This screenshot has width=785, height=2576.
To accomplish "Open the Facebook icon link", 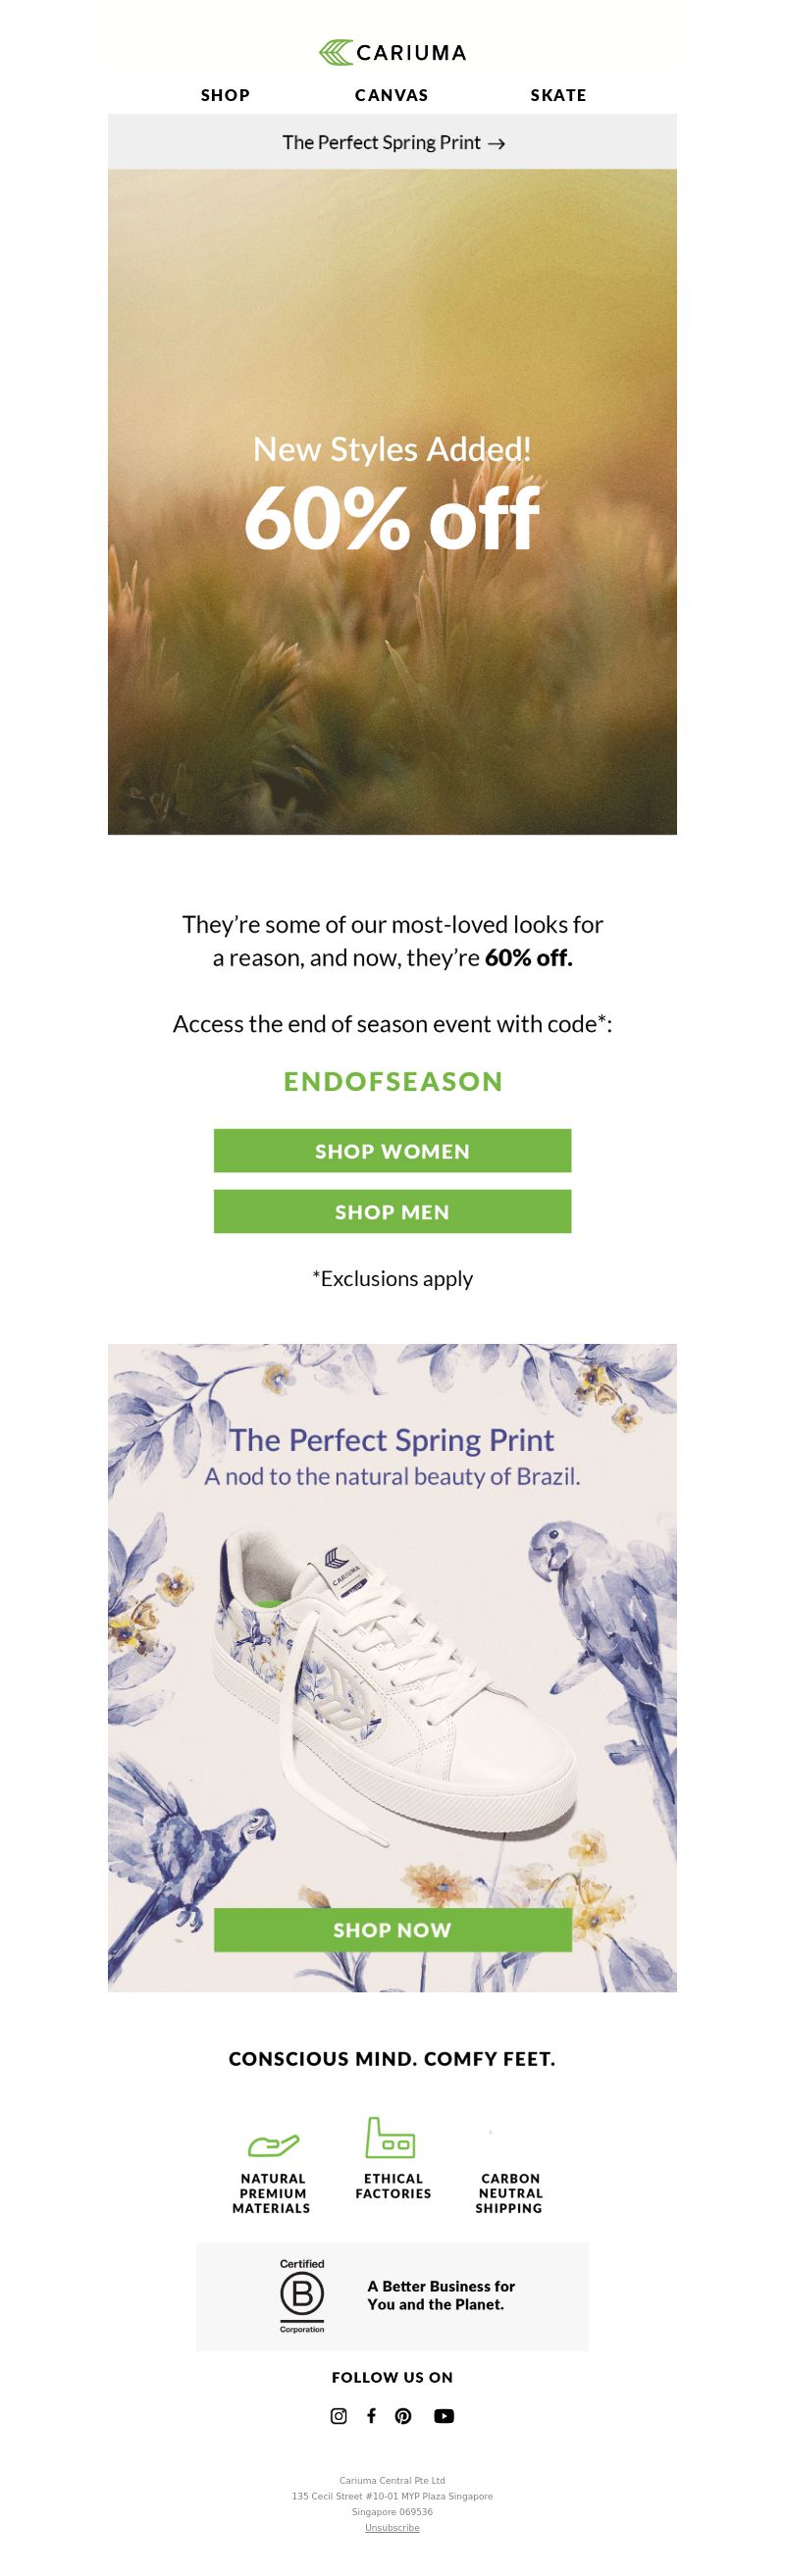I will [x=371, y=2415].
